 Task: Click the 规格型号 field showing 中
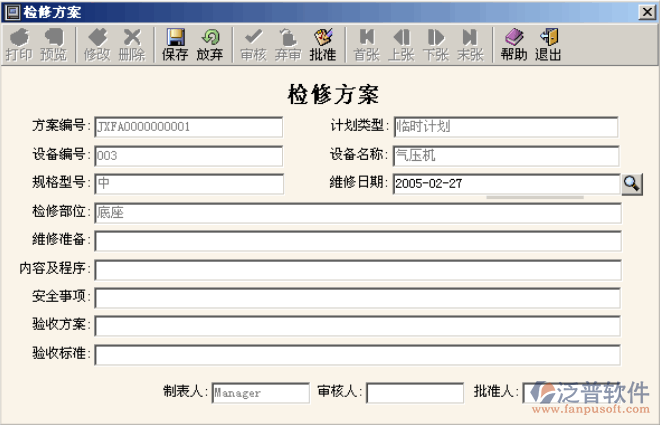pos(189,184)
